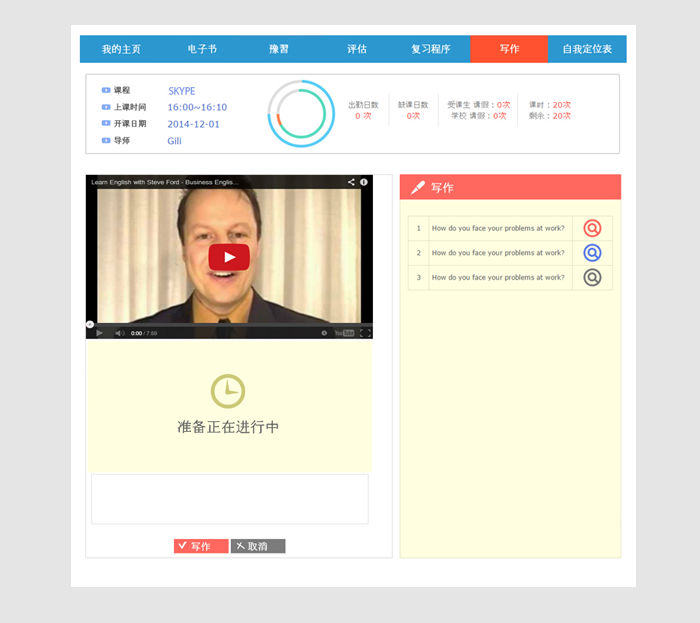Click the red YouTube play button
Image resolution: width=700 pixels, height=623 pixels.
pos(229,257)
